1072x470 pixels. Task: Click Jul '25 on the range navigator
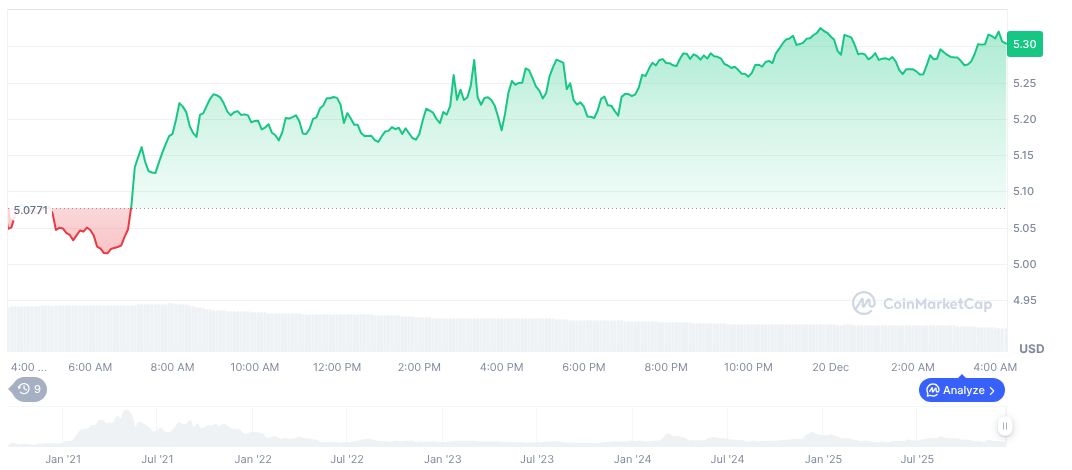click(x=917, y=459)
